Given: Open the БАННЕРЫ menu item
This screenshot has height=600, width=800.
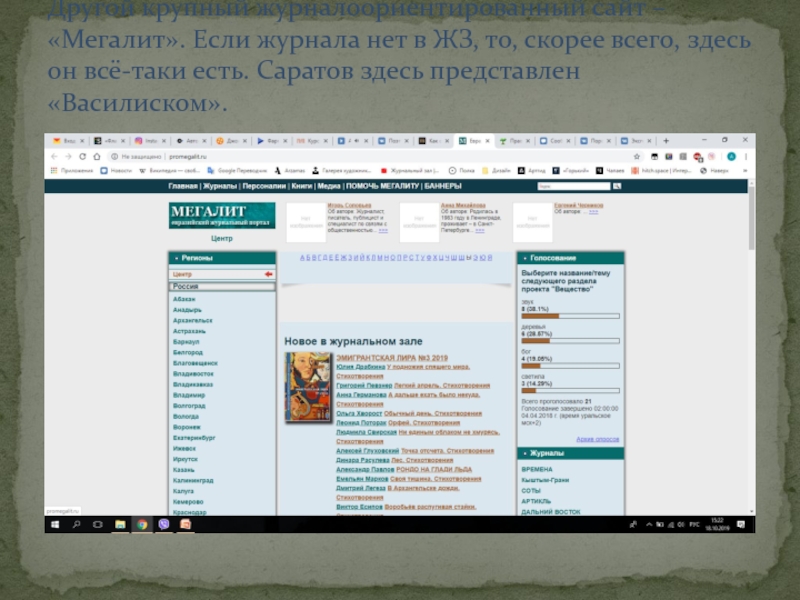Looking at the screenshot, I should pyautogui.click(x=443, y=186).
